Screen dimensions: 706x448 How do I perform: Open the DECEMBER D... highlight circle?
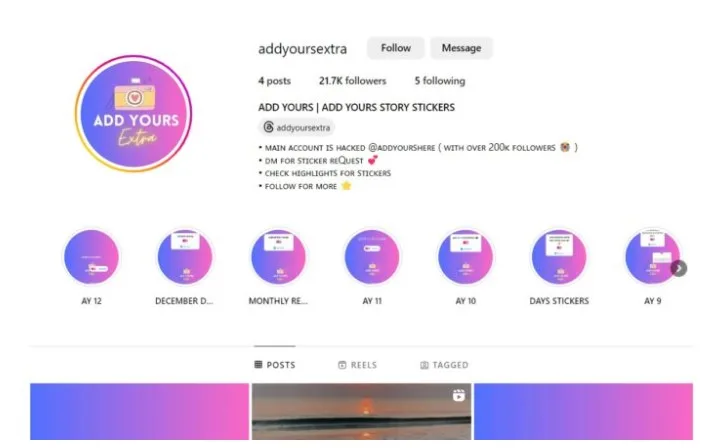tap(185, 257)
